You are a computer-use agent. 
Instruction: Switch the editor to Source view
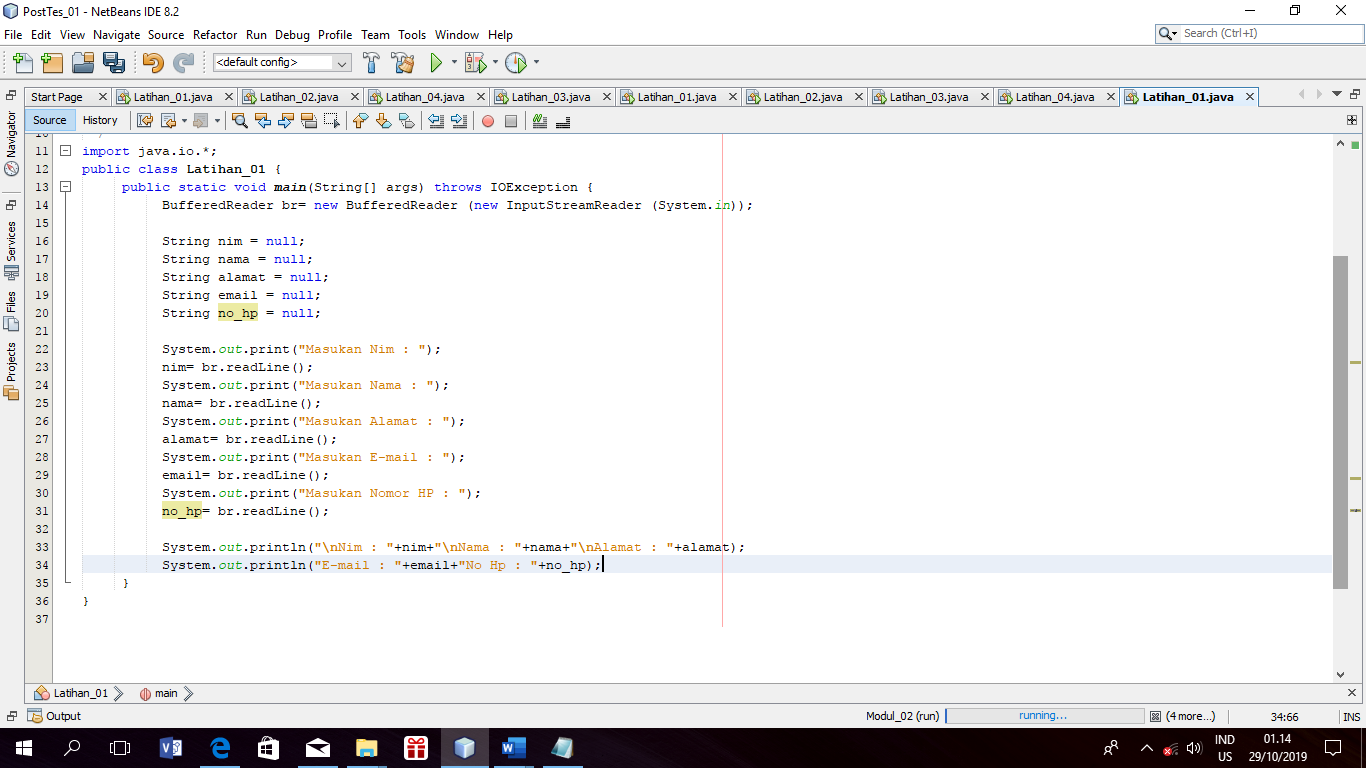pos(50,120)
